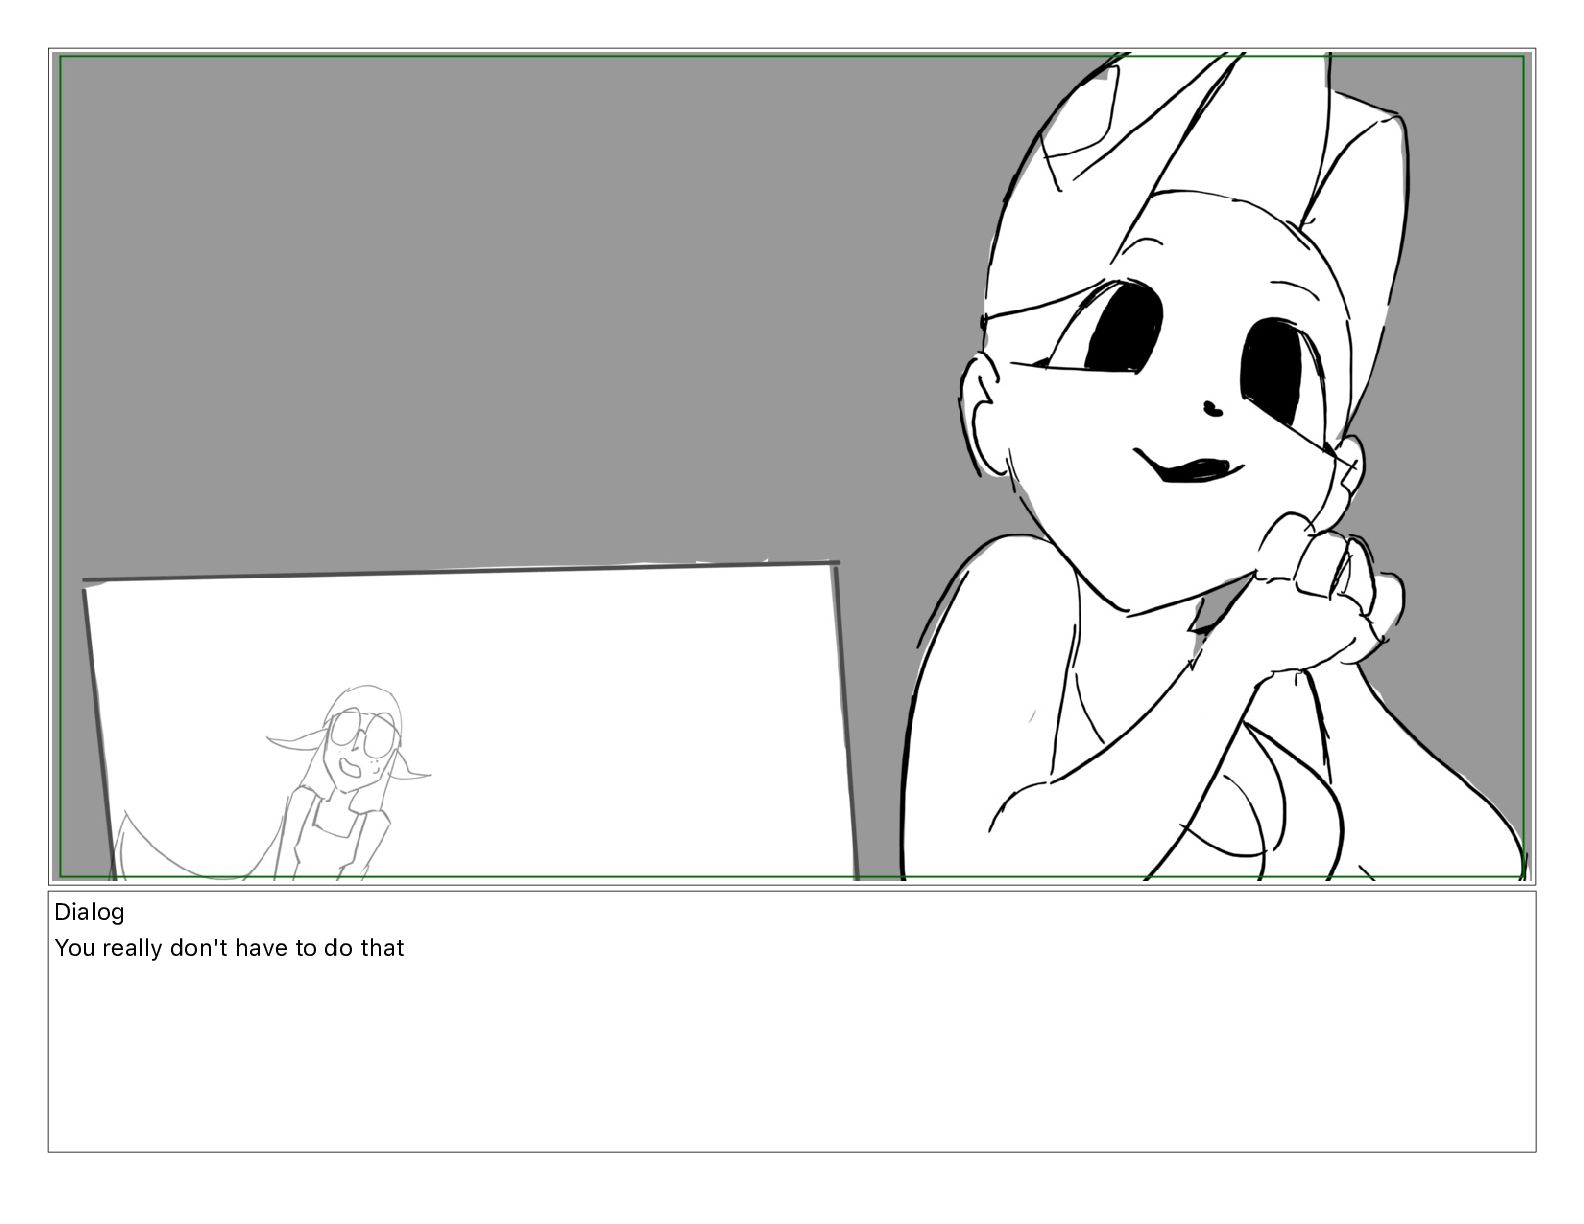Click the text 'You really don't have to do that'
The image size is (1584, 1224).
(x=229, y=948)
